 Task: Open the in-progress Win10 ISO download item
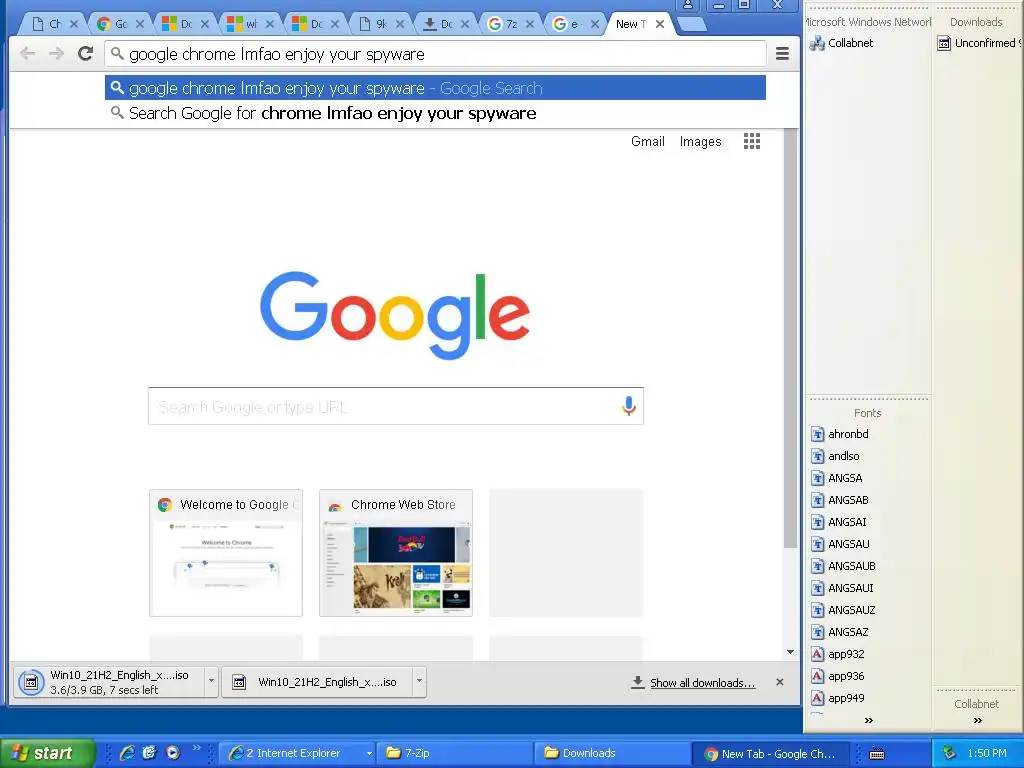coord(109,682)
